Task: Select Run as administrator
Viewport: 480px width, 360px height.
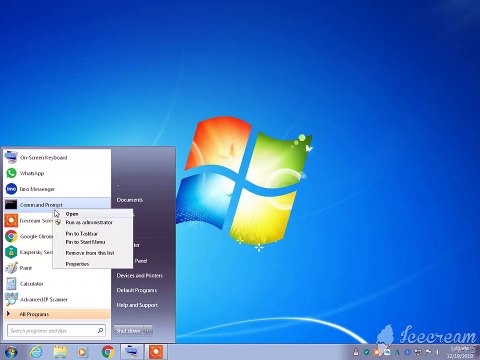Action: 93,222
